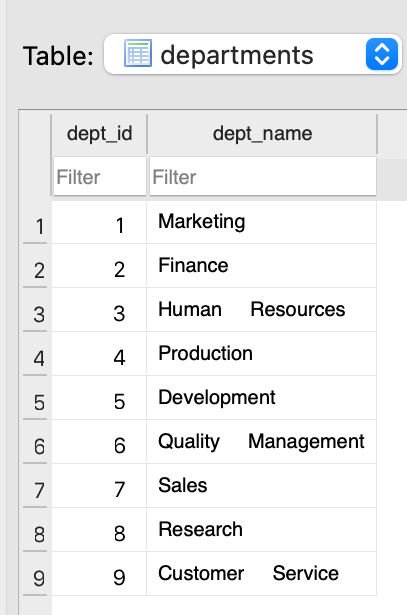Click the table icon beside departments
Viewport: 407px width, 615px height.
138,53
